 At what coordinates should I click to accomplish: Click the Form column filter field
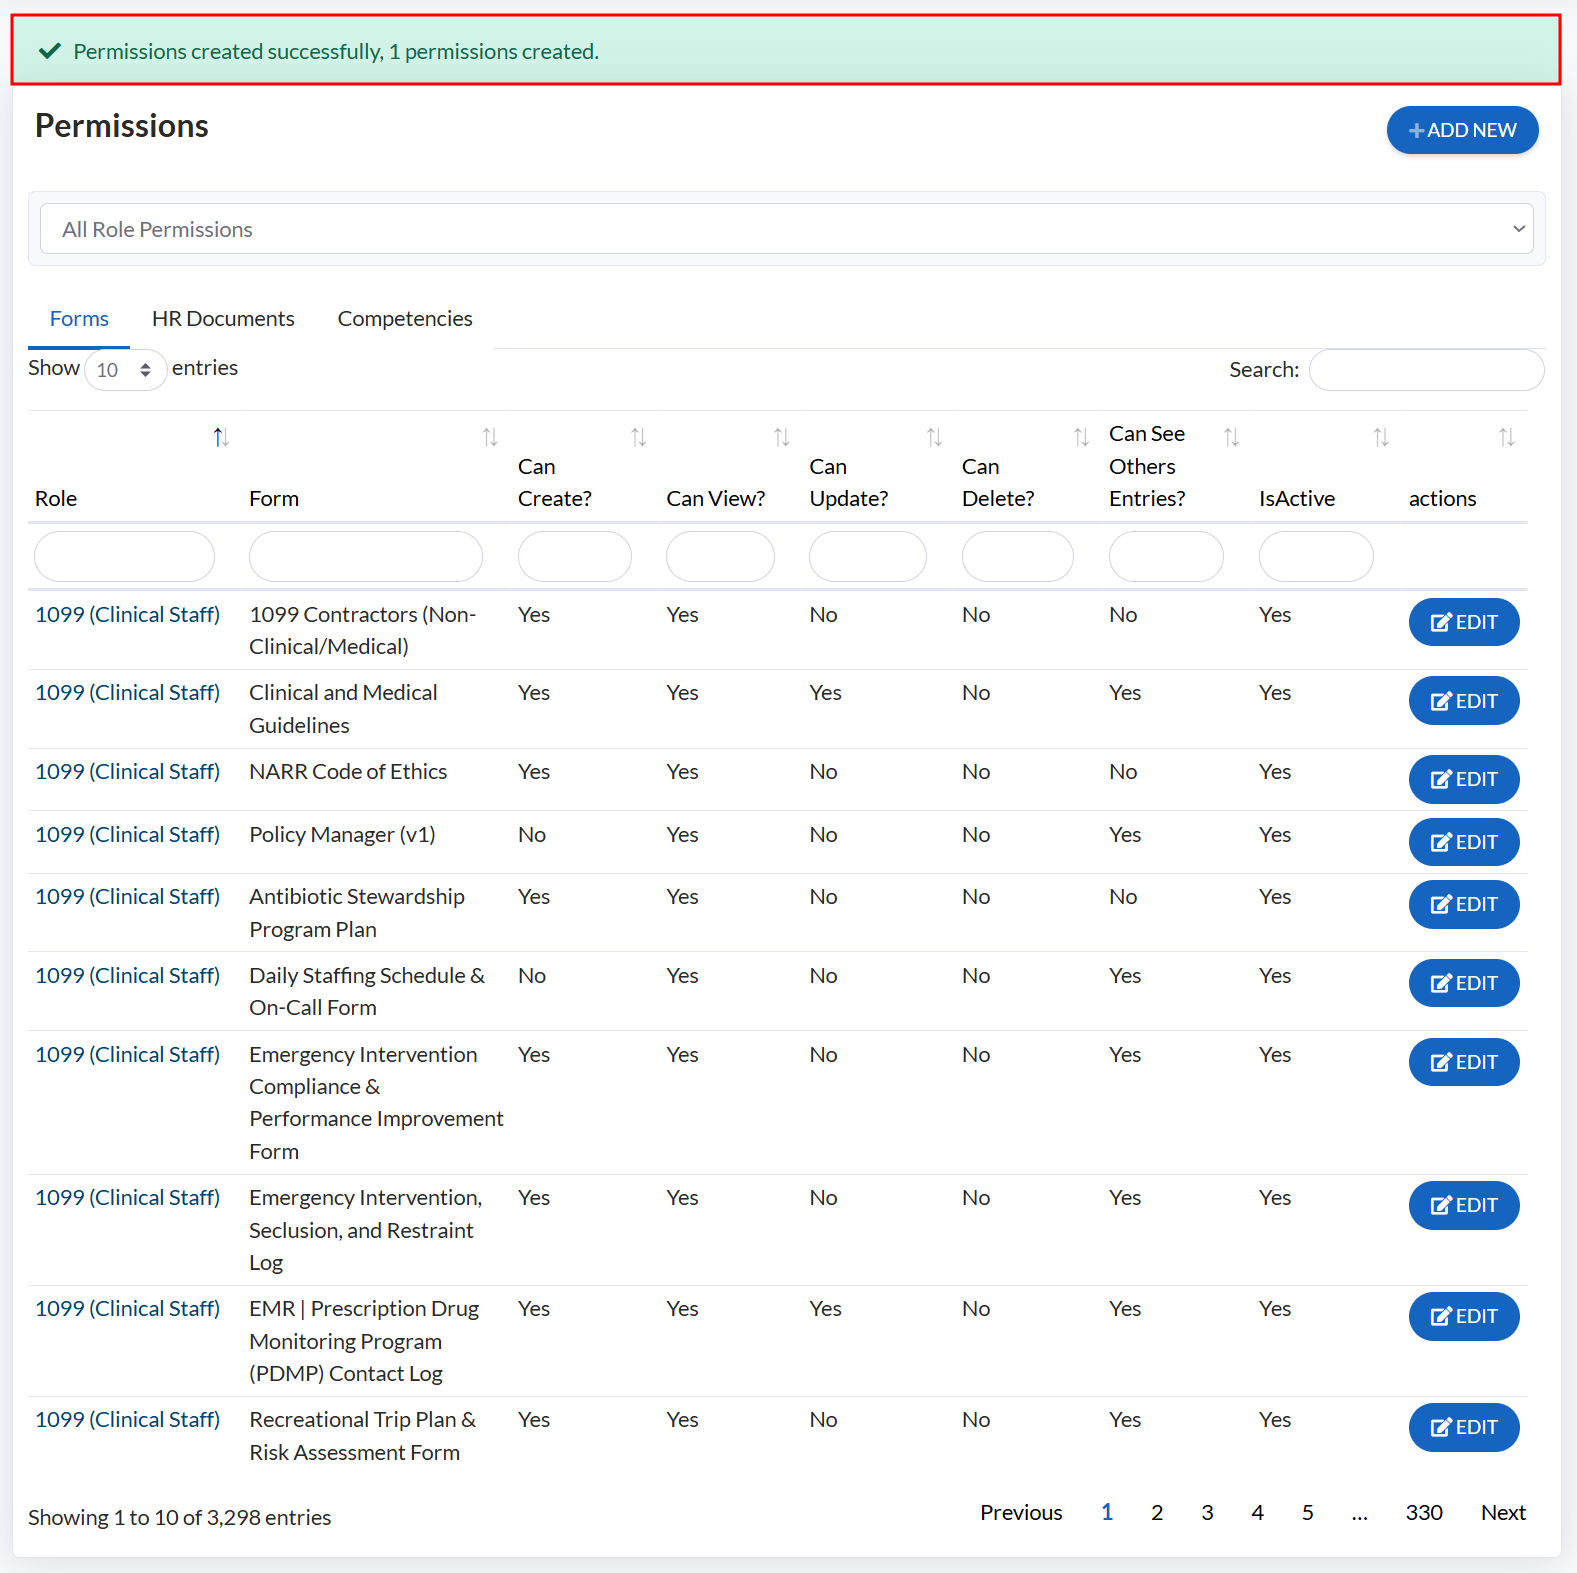pyautogui.click(x=365, y=556)
